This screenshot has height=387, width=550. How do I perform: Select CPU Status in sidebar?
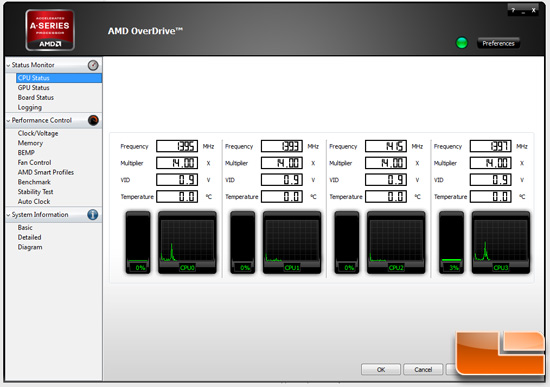59,78
